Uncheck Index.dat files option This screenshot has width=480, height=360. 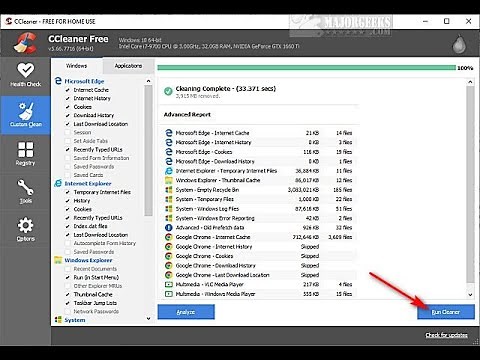68,226
